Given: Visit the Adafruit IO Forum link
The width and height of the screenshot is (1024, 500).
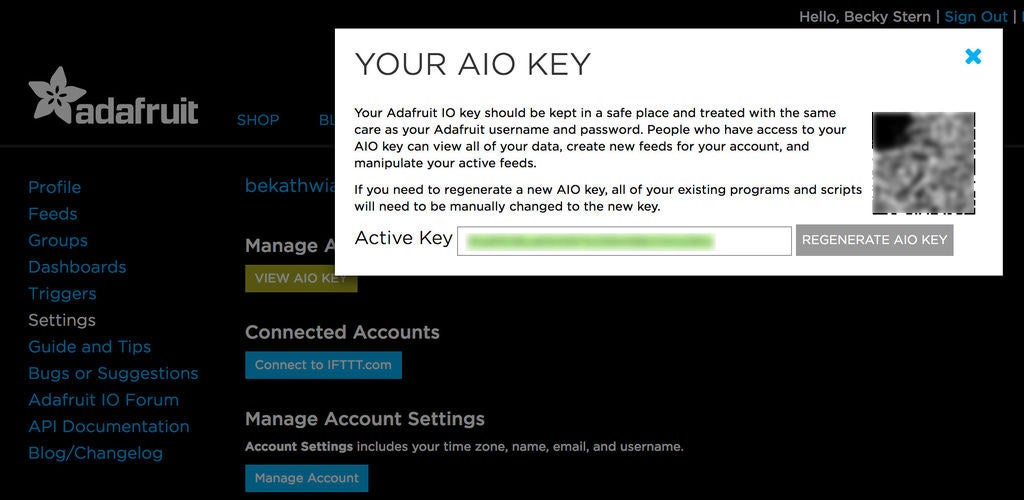Looking at the screenshot, I should [103, 399].
